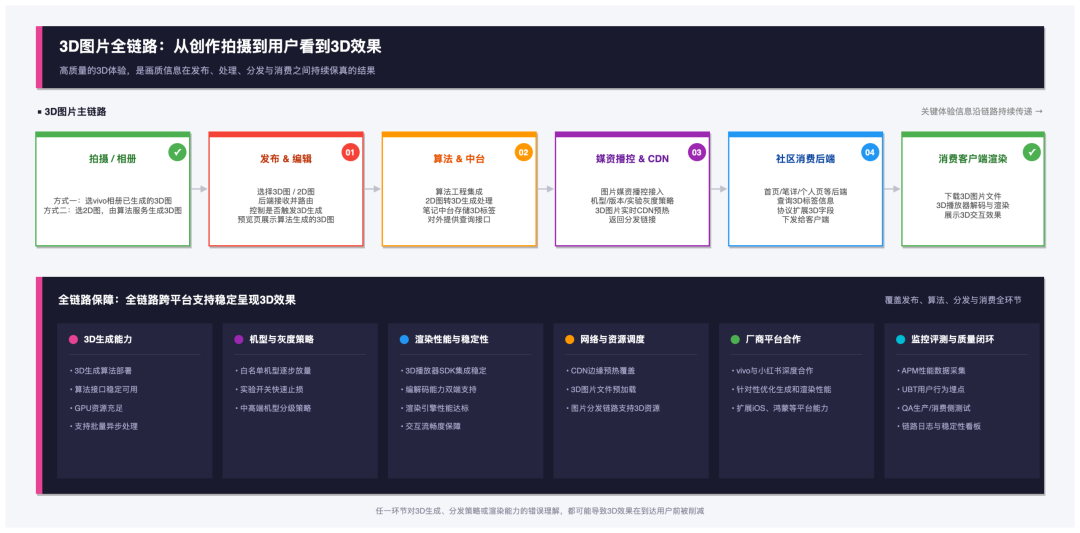Click the text 预览页展示算法生成的3D图
Viewport: 1080px width, 533px height.
click(286, 219)
